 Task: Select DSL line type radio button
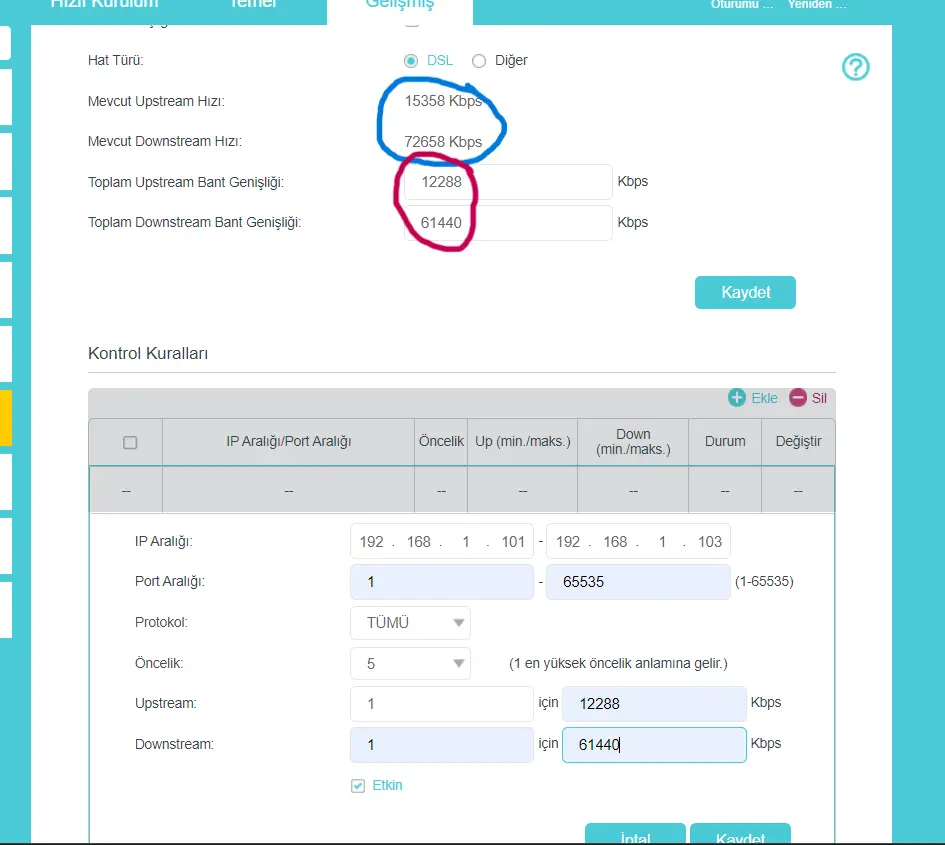(x=411, y=61)
